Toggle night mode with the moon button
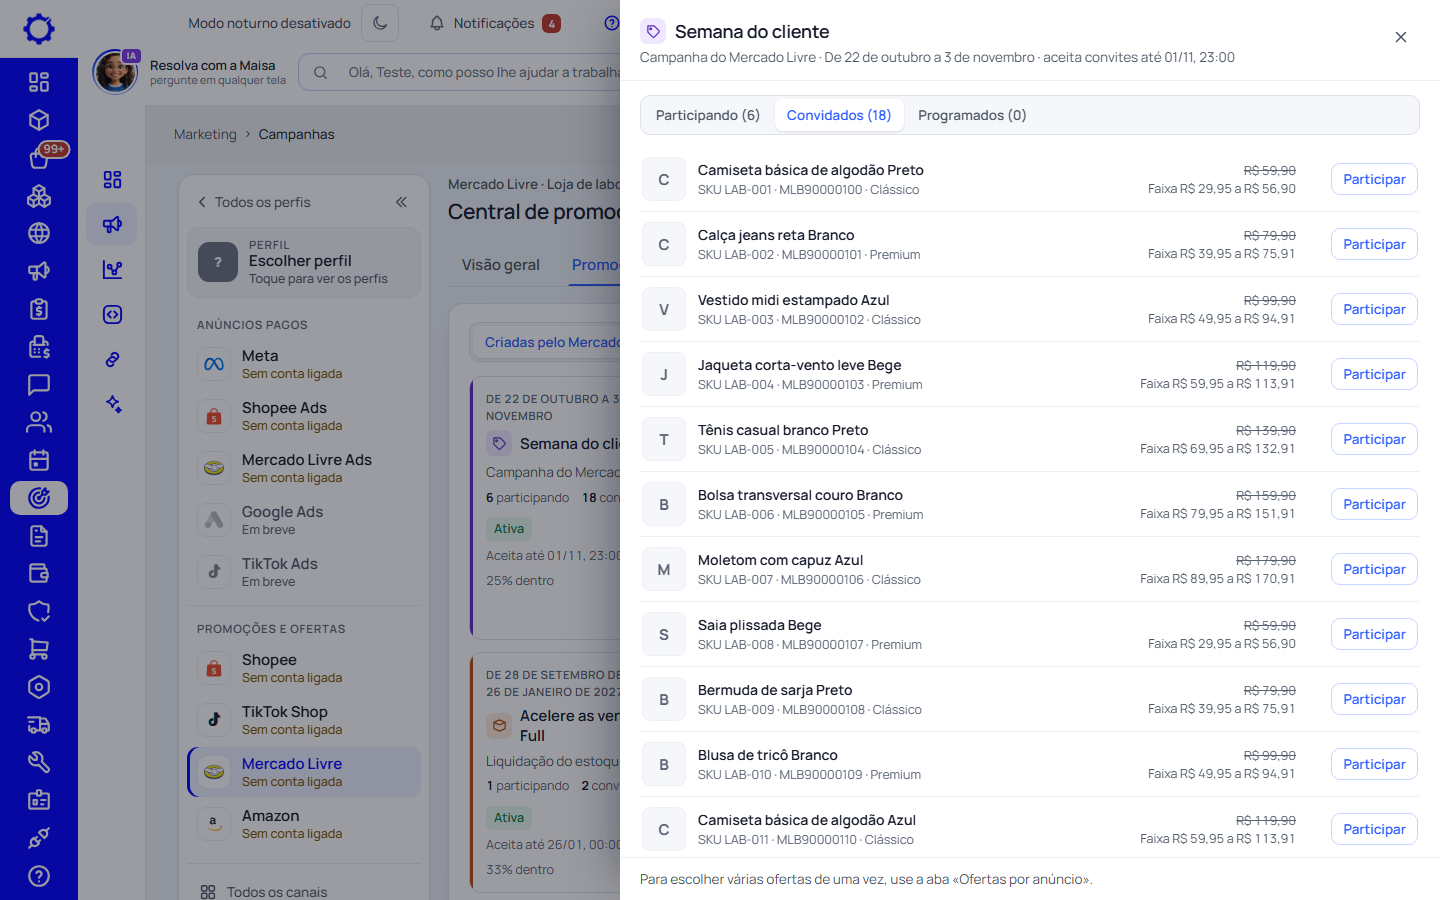Image resolution: width=1440 pixels, height=900 pixels. click(380, 23)
